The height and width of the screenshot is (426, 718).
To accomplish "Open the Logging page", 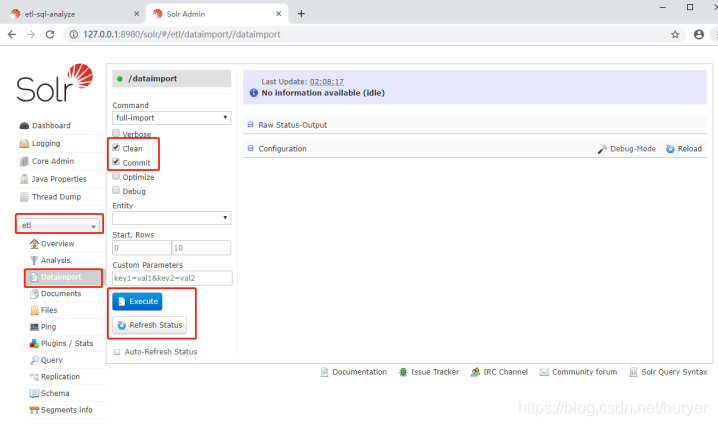I will [x=46, y=143].
